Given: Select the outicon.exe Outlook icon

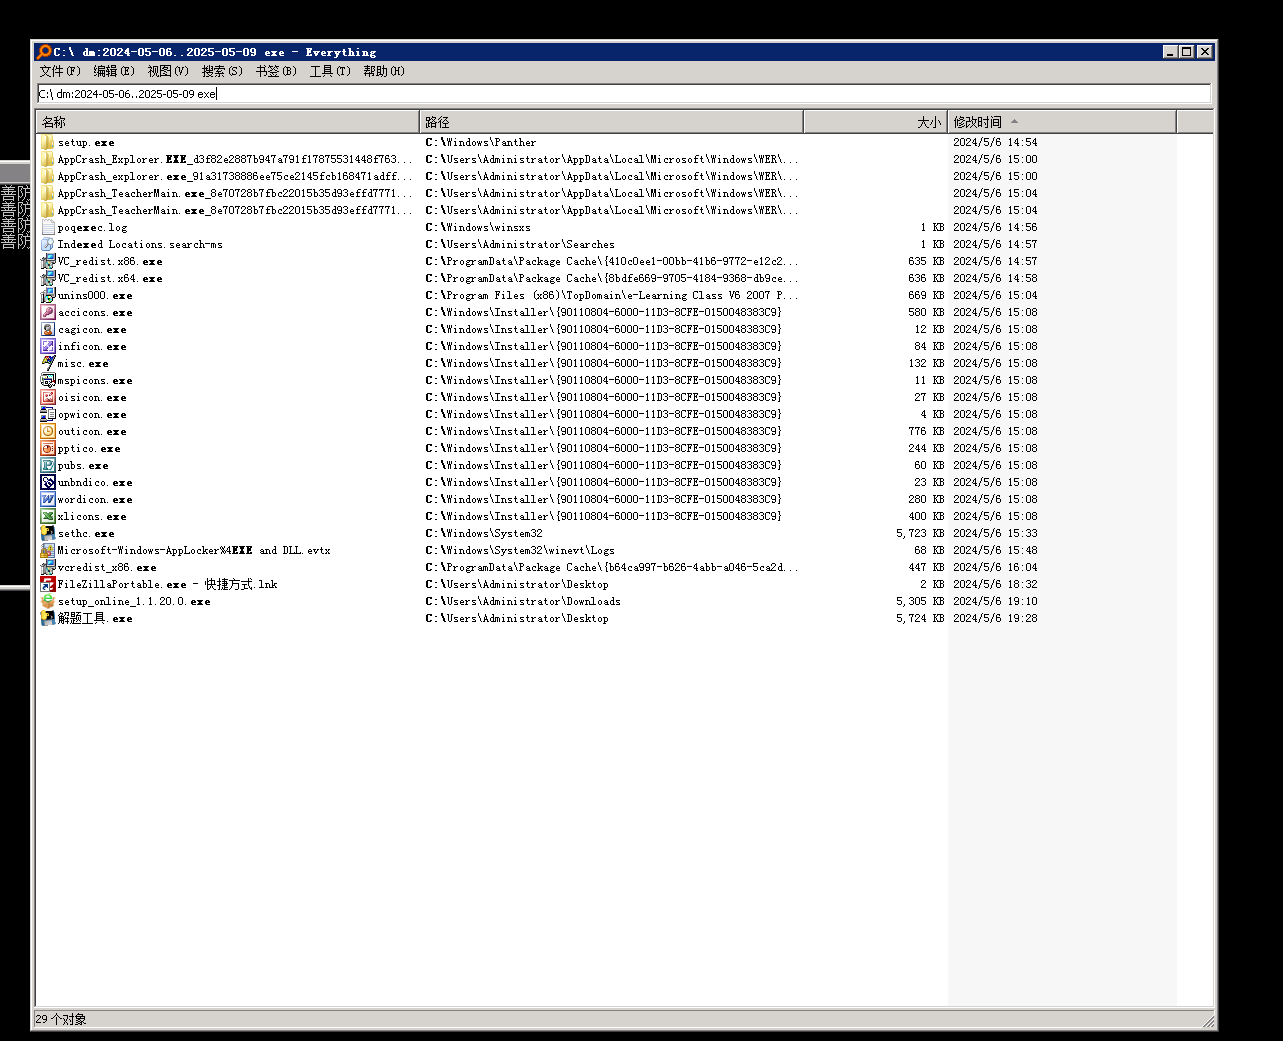Looking at the screenshot, I should pyautogui.click(x=48, y=431).
